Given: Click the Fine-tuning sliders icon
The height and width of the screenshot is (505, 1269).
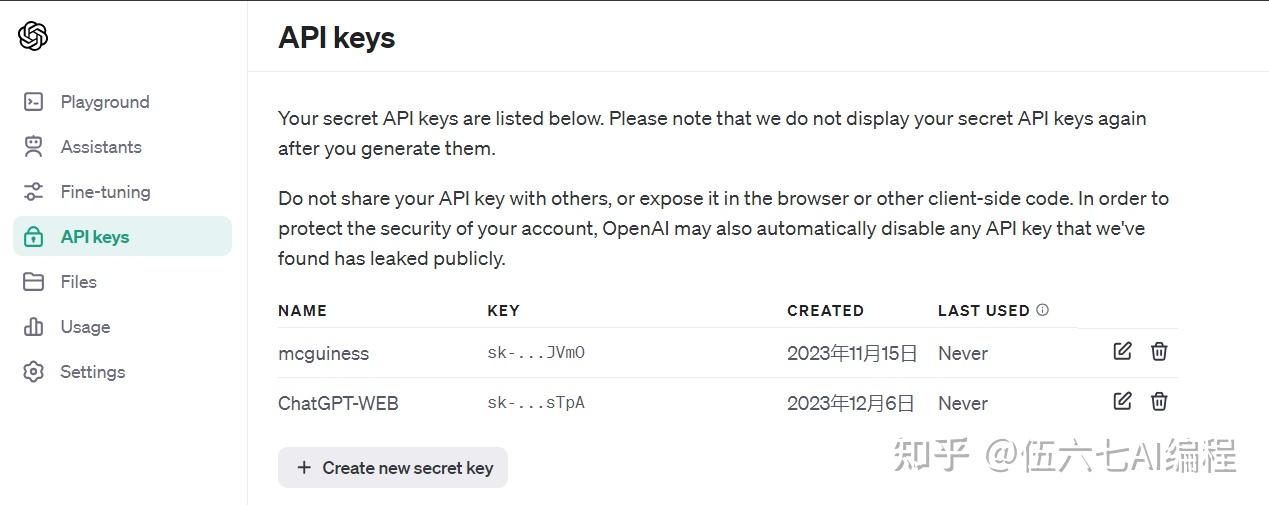Looking at the screenshot, I should (33, 192).
